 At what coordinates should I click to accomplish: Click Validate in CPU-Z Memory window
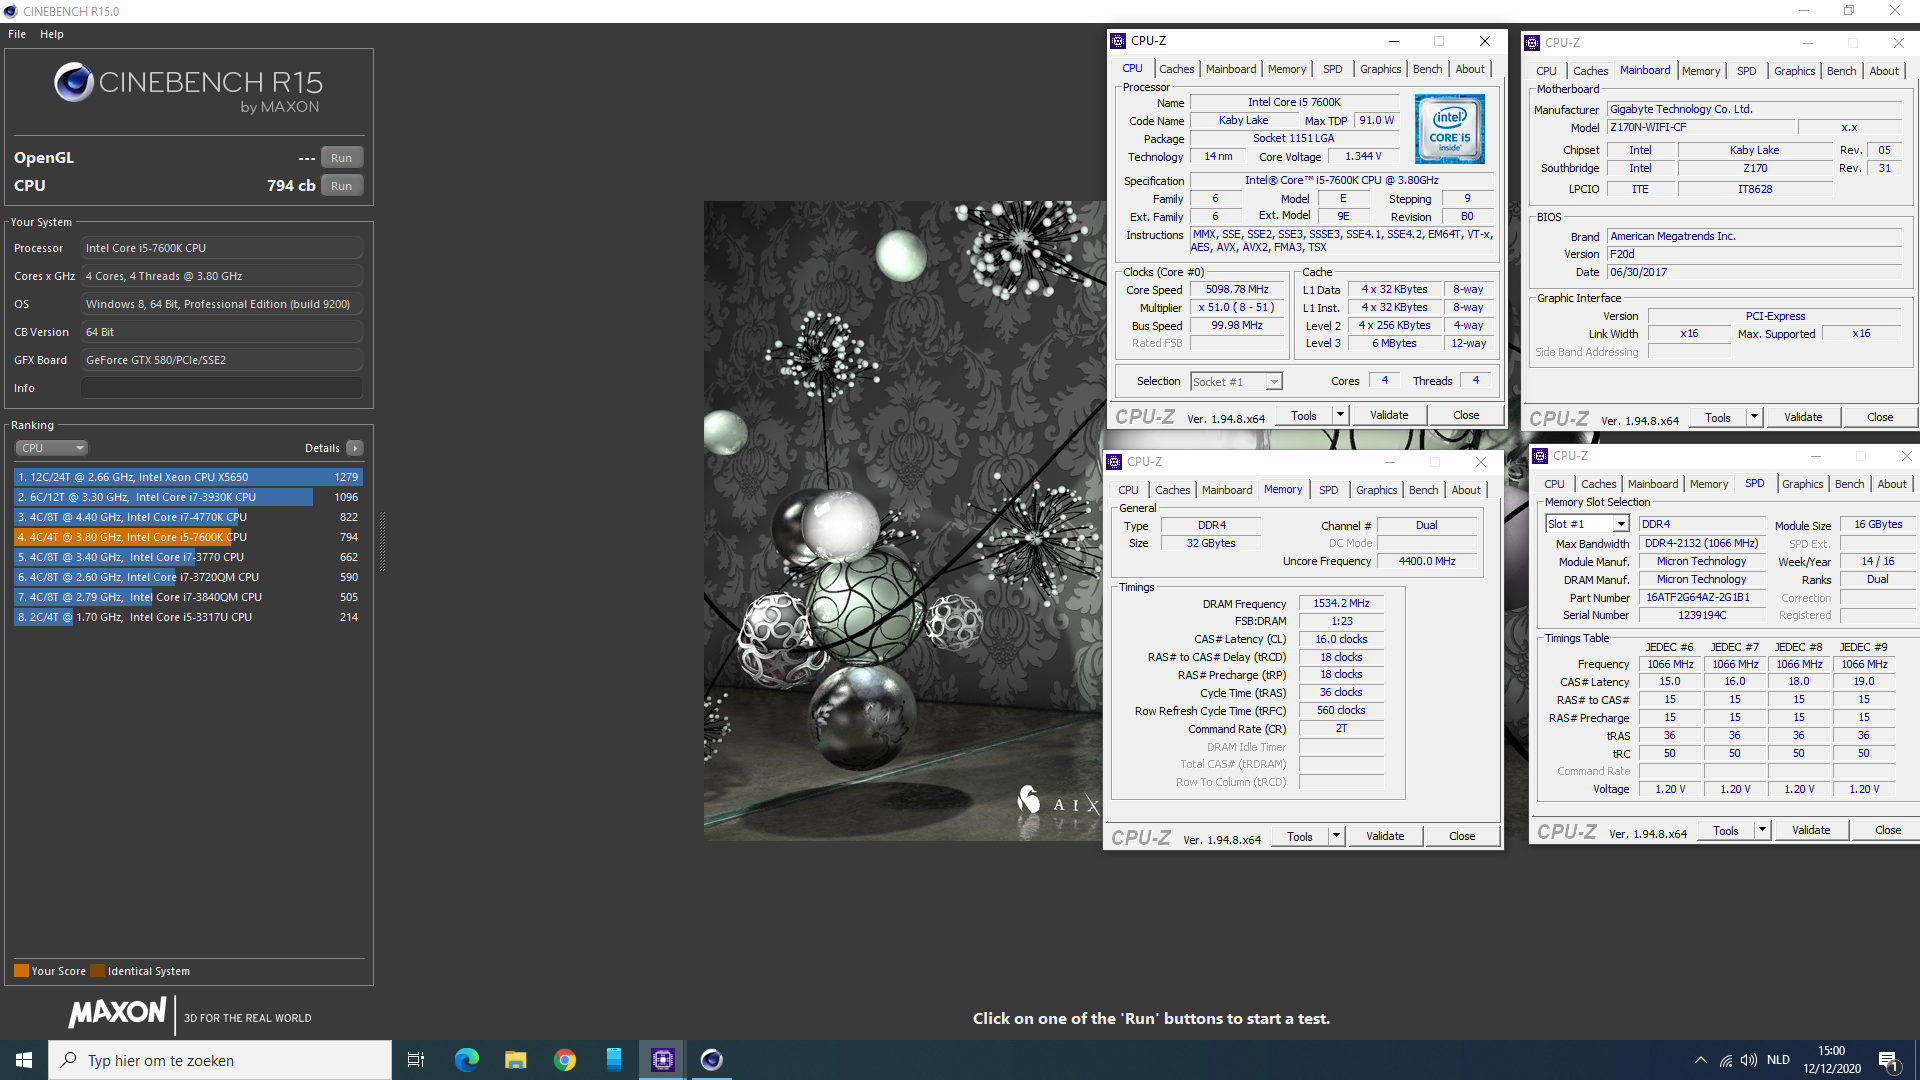tap(1385, 837)
